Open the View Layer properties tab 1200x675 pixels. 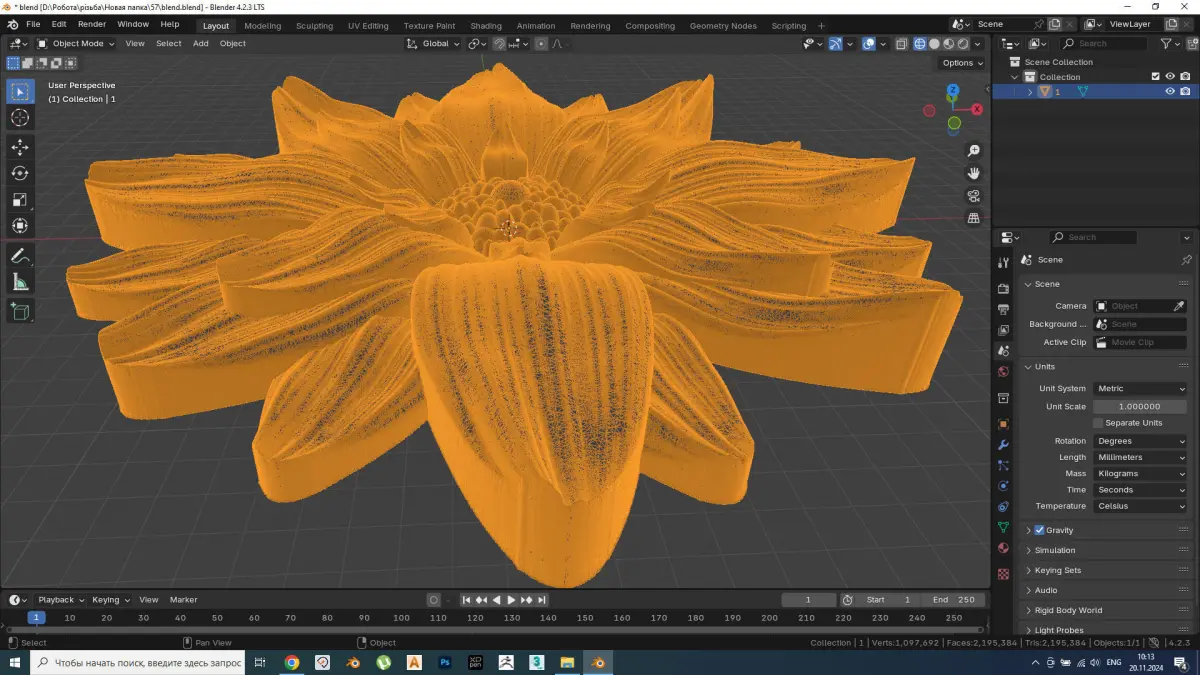point(1003,330)
